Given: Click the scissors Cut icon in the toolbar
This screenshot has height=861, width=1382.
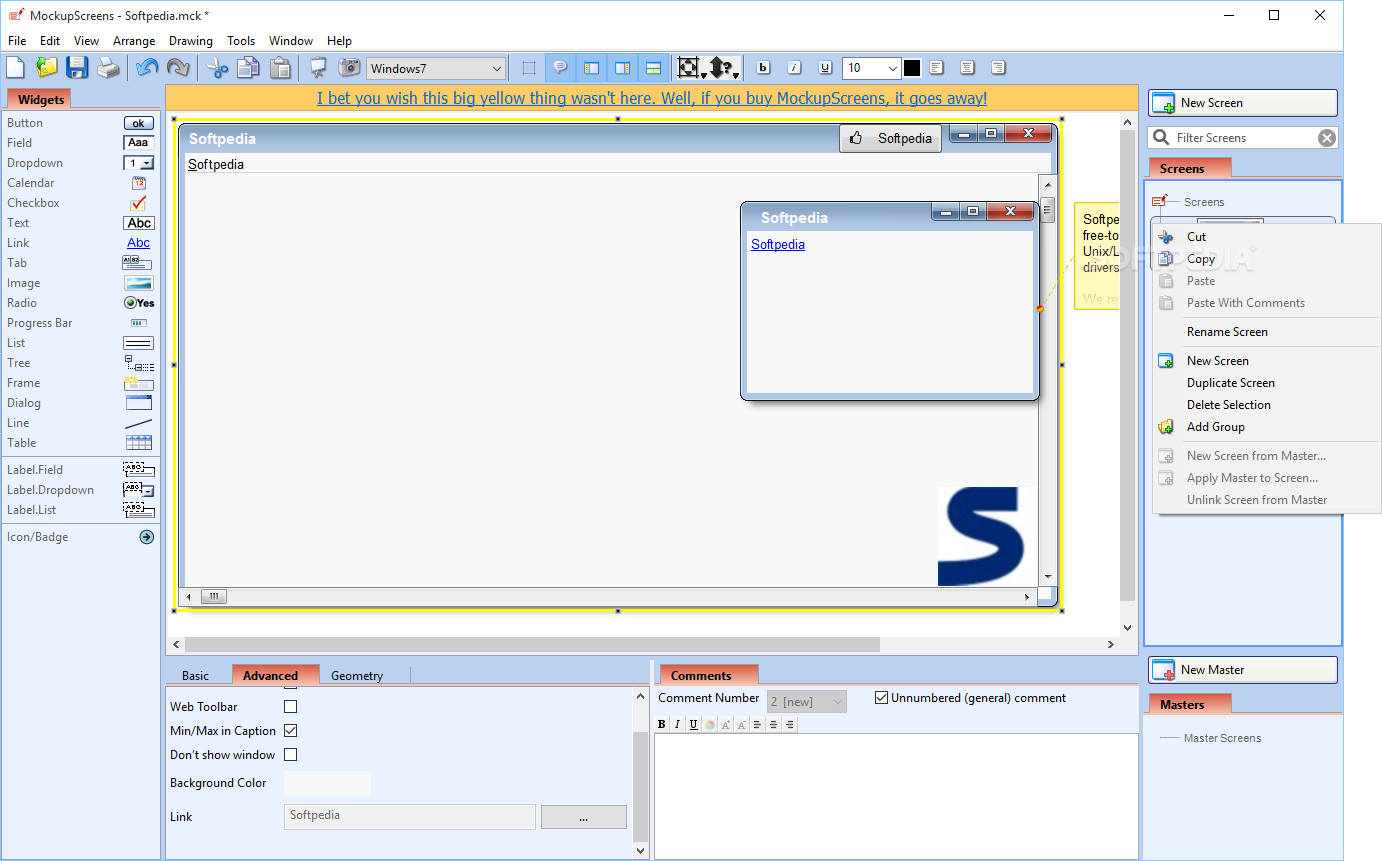Looking at the screenshot, I should (x=217, y=68).
